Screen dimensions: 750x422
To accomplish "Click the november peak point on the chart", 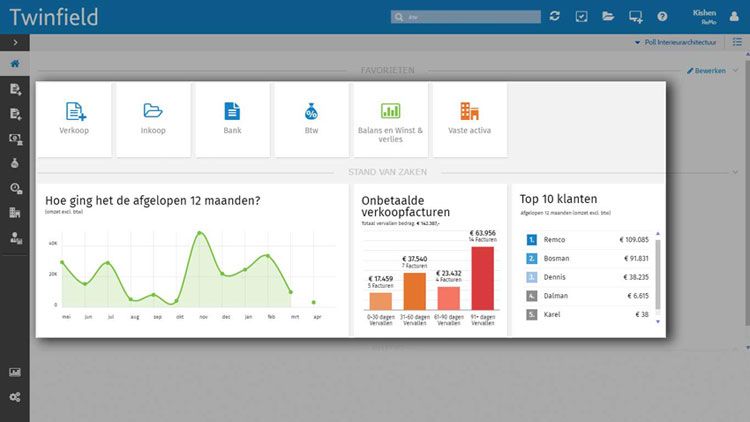I will click(200, 233).
